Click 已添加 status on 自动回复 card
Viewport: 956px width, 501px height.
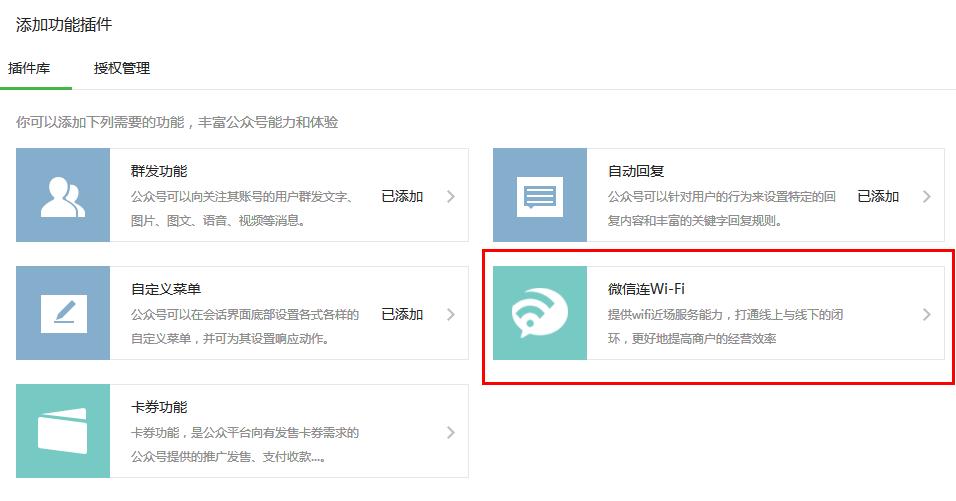879,196
